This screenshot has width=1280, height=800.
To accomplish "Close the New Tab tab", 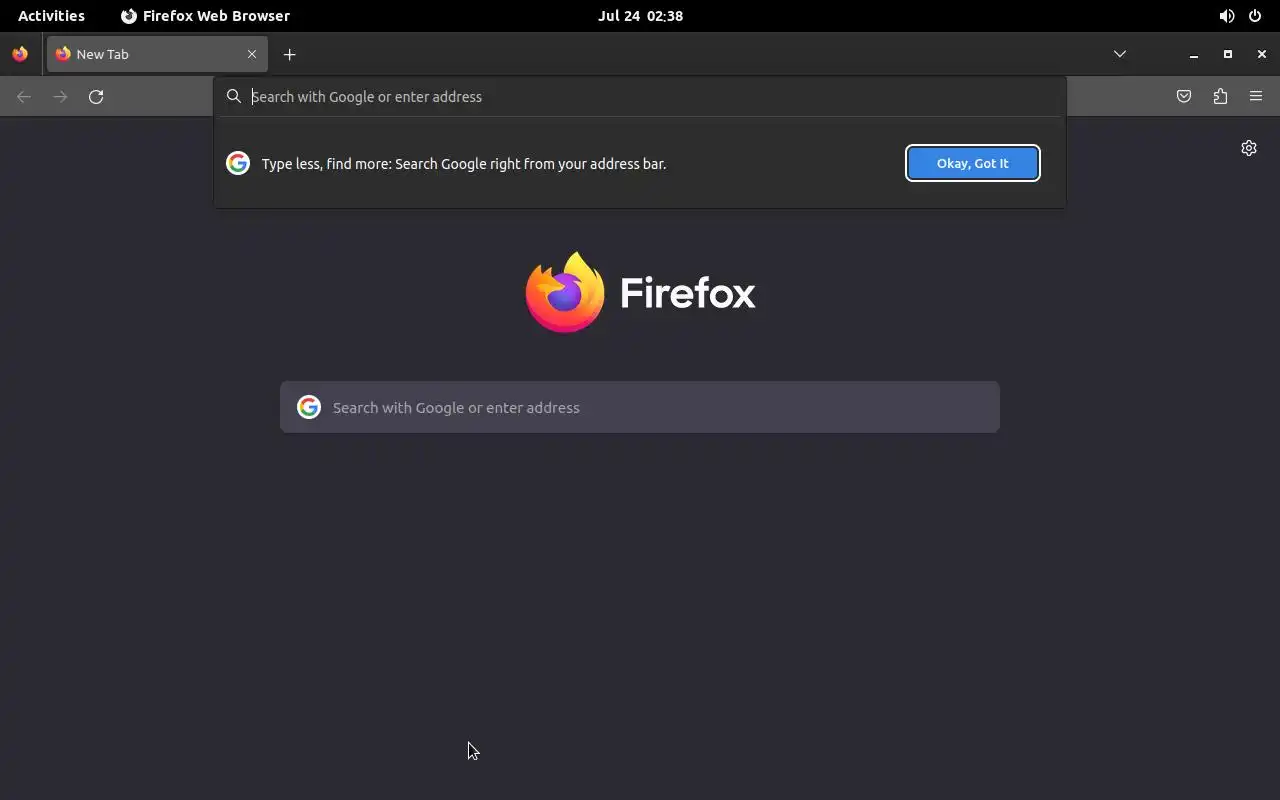I will [252, 54].
